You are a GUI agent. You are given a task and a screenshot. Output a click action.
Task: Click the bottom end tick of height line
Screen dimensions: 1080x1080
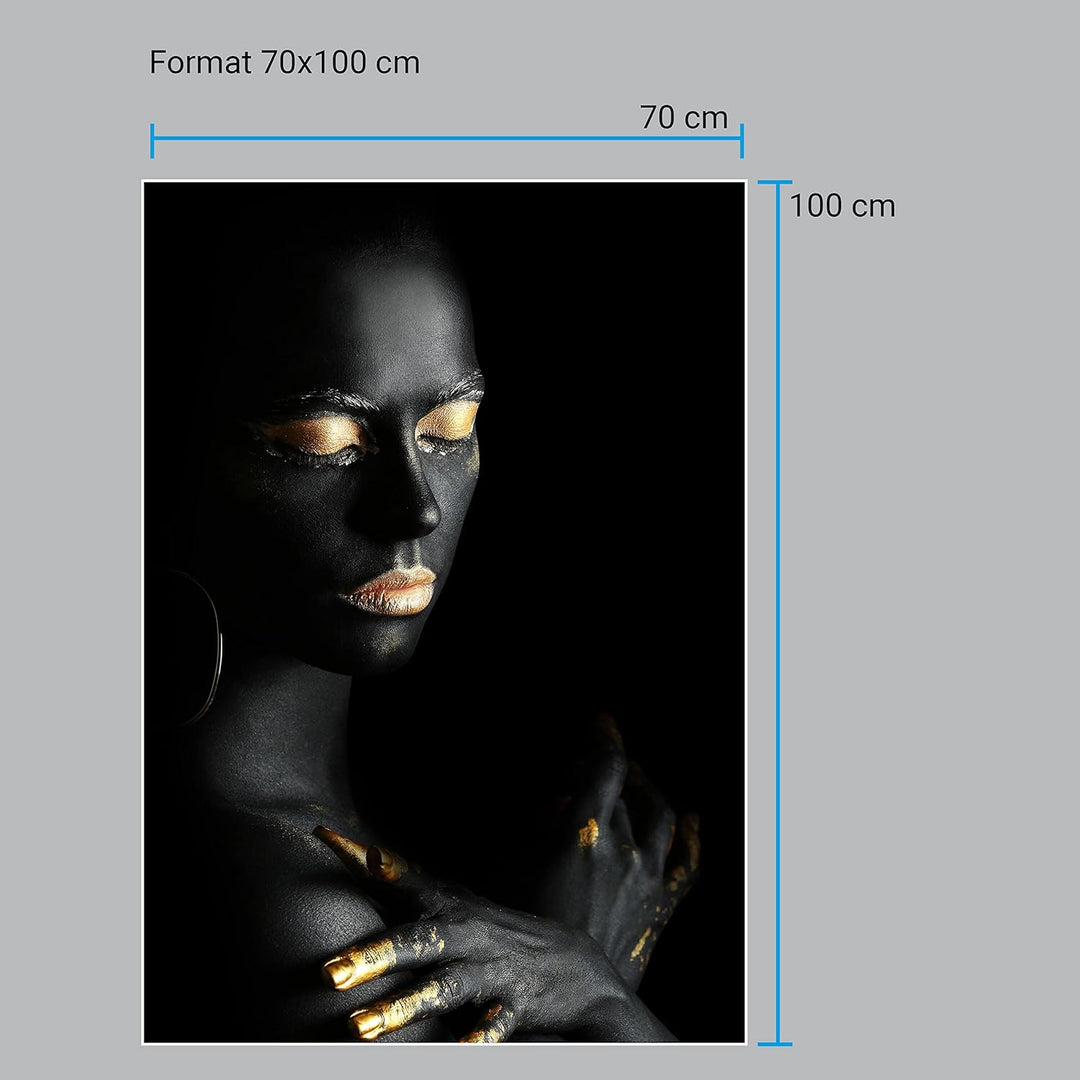coord(775,1043)
